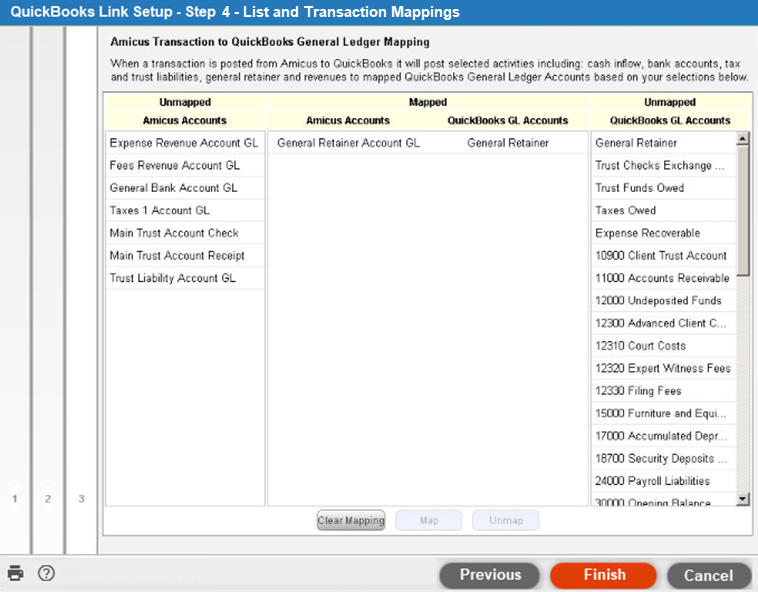The height and width of the screenshot is (592, 758).
Task: Select 12300 Advanced Client C... account
Action: [663, 323]
